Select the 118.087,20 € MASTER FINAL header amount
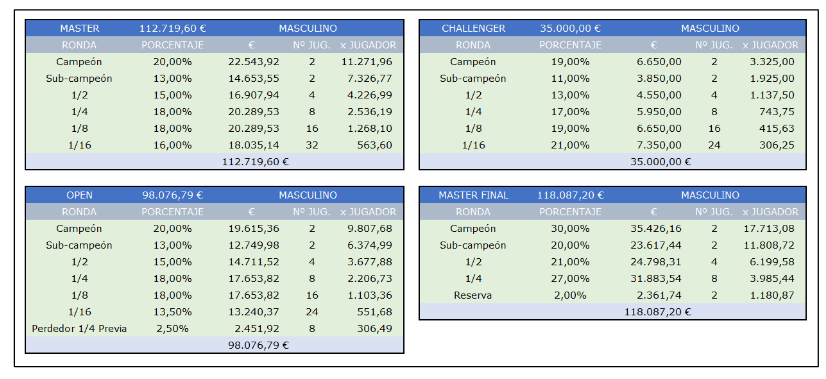 click(x=570, y=195)
